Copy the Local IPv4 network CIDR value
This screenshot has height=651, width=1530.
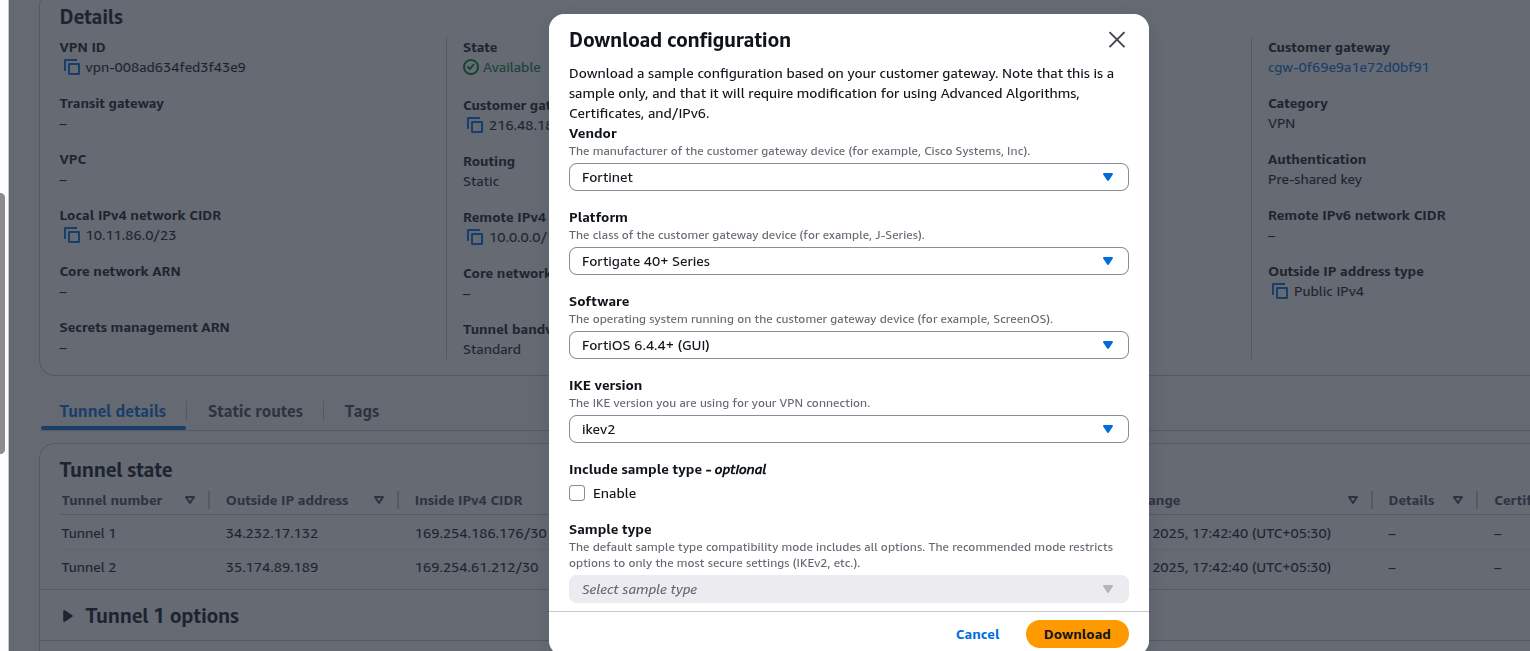coord(70,235)
